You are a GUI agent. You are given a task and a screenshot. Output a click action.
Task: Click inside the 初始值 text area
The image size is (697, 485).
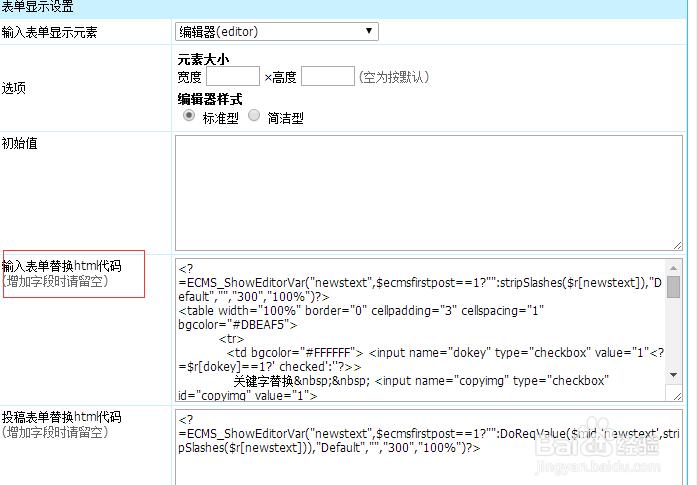click(428, 191)
